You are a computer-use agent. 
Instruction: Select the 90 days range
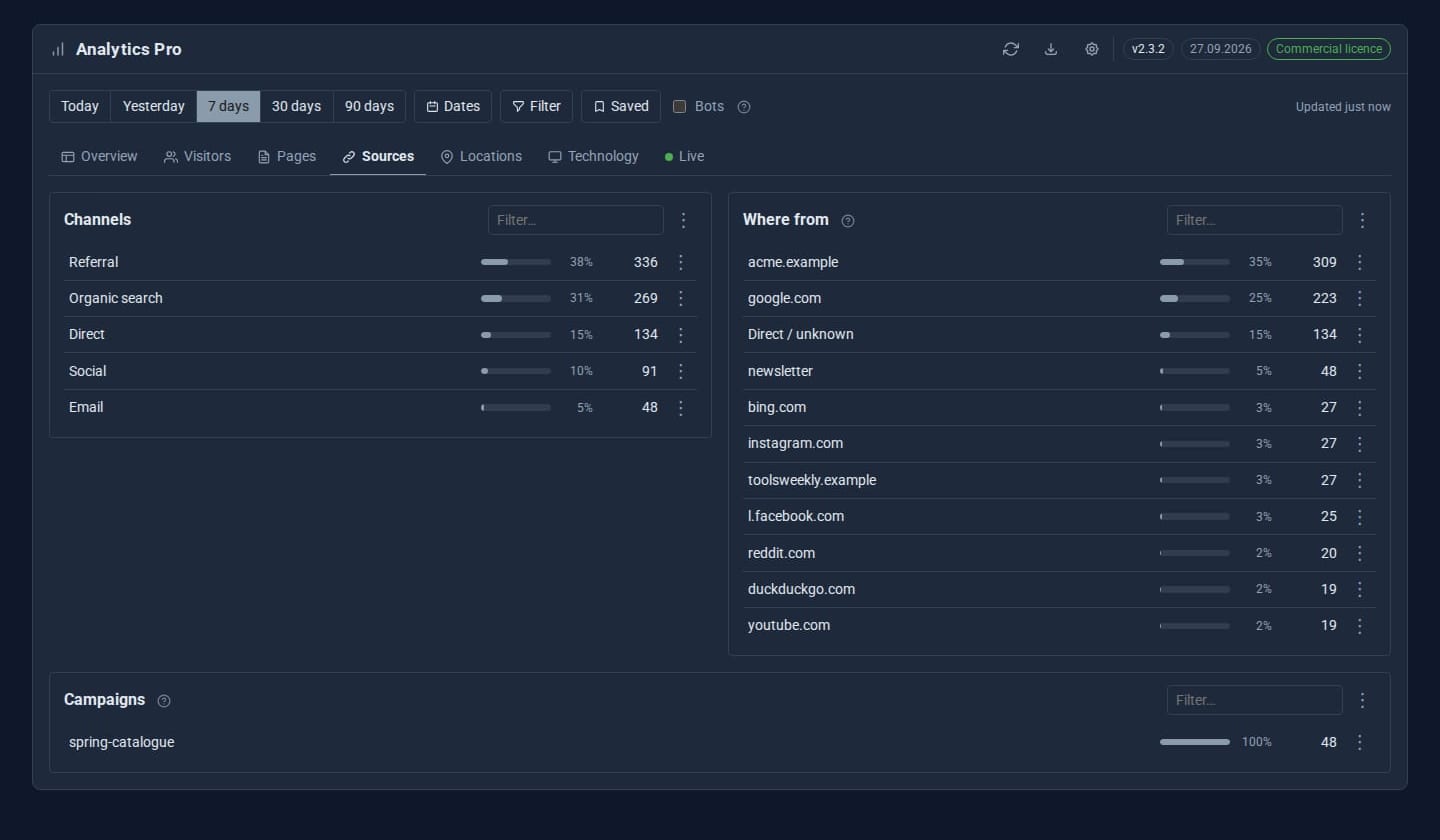click(x=370, y=106)
